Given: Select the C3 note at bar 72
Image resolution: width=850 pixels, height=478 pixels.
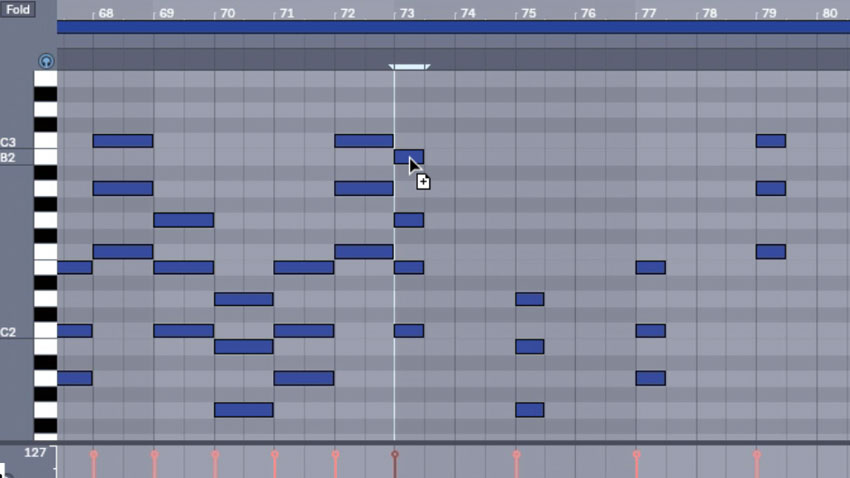Looking at the screenshot, I should [x=364, y=141].
